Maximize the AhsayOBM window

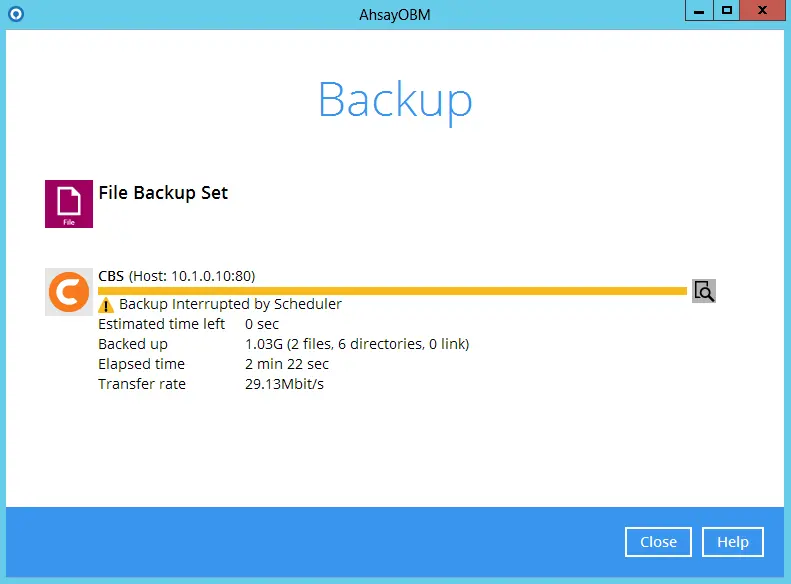click(727, 11)
